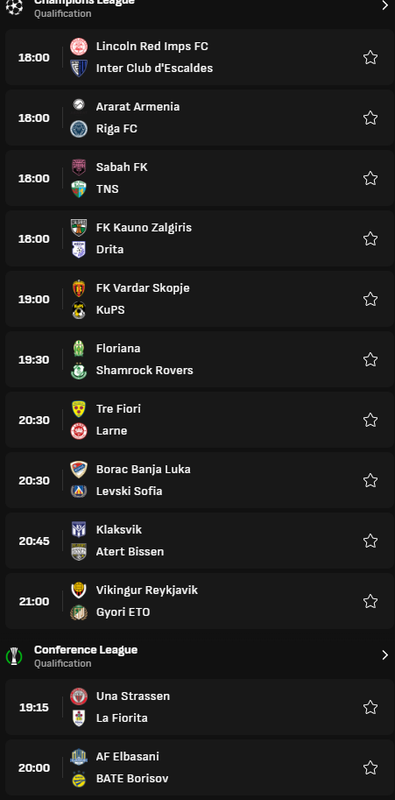This screenshot has height=800, width=395.
Task: Click the Shamrock Rovers club badge
Action: tap(79, 370)
